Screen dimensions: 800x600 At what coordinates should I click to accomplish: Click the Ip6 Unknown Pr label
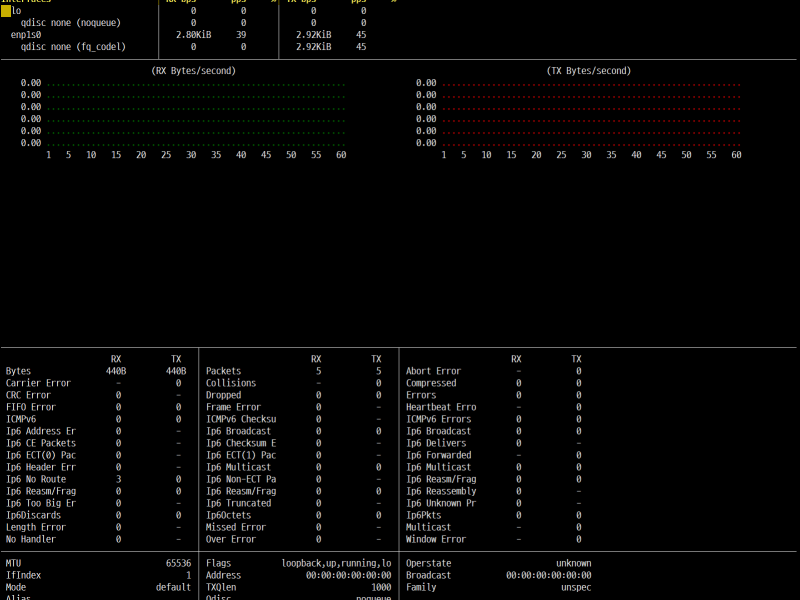pyautogui.click(x=441, y=503)
